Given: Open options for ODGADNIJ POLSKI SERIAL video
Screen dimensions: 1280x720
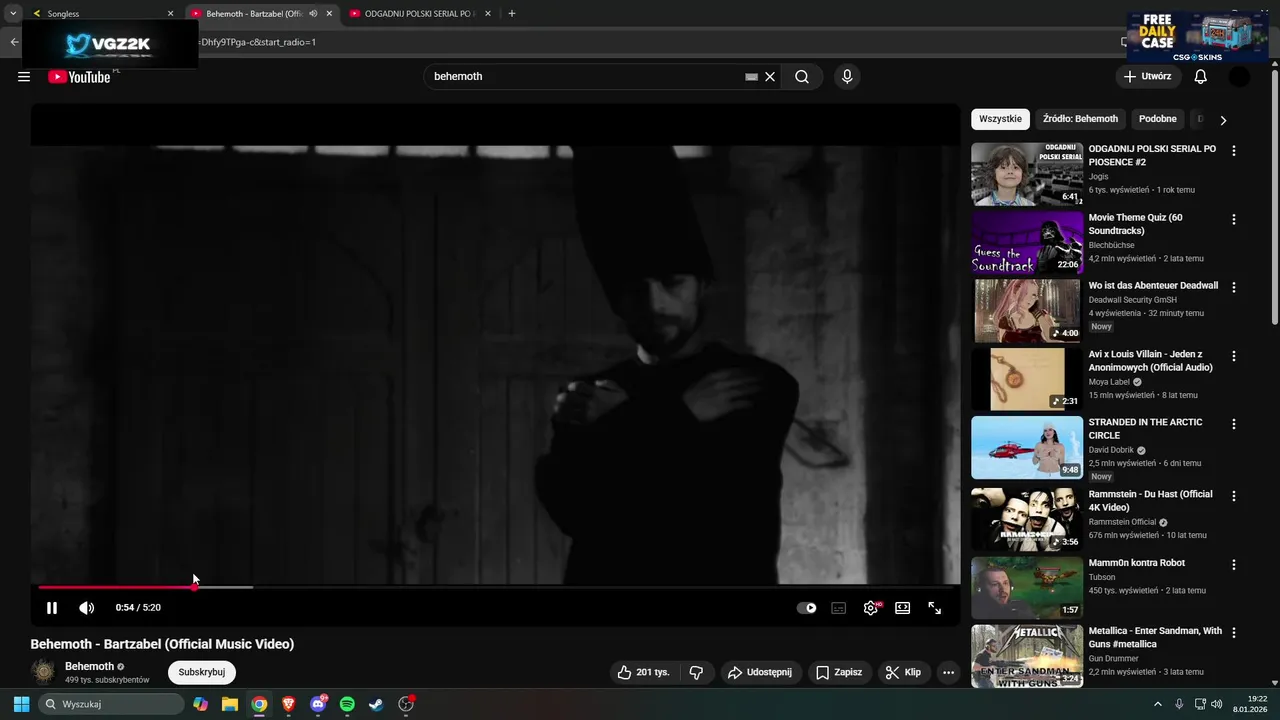Looking at the screenshot, I should pyautogui.click(x=1233, y=151).
